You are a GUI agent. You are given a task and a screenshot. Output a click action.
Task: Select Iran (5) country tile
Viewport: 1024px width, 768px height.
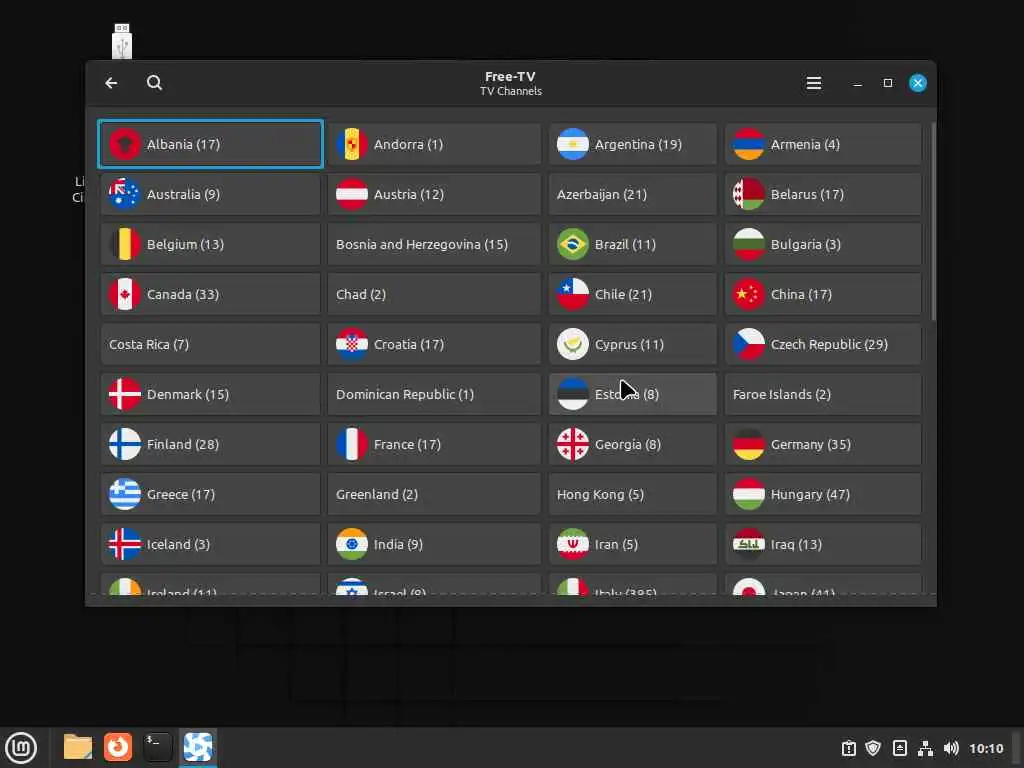[632, 545]
